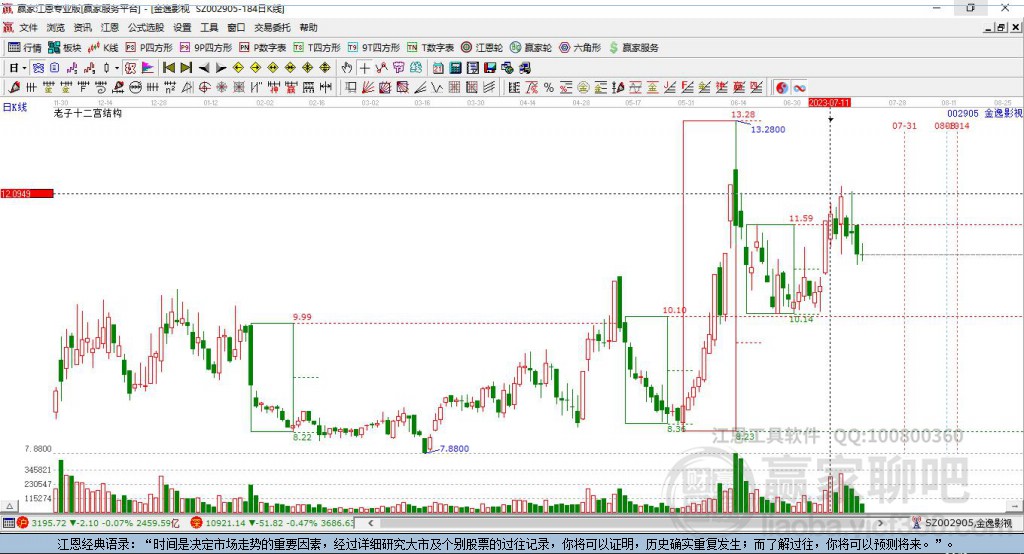Open the P四方形 tool

tap(149, 48)
